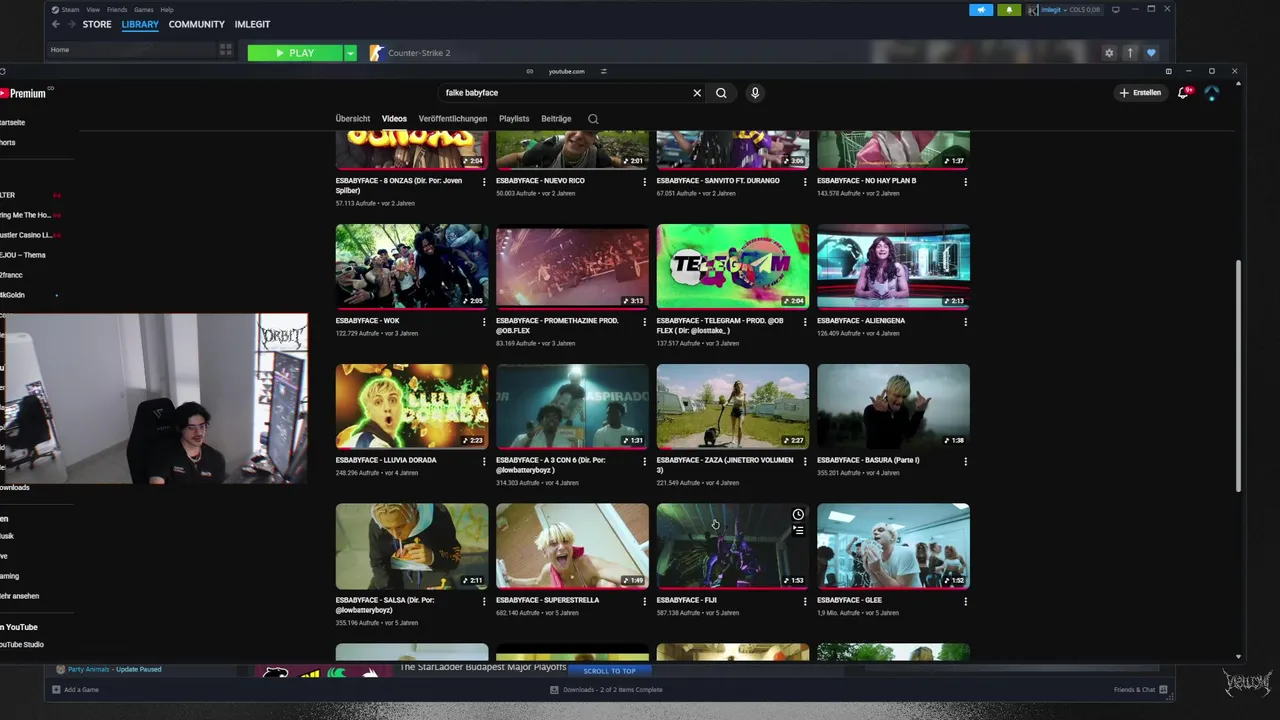Click the YouTube Premium logo
Viewport: 1280px width, 720px height.
coord(24,93)
